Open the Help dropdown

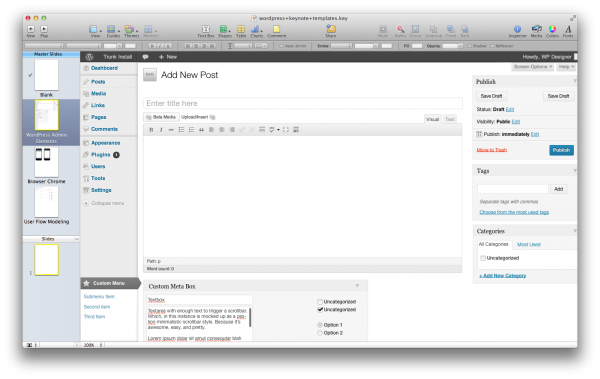click(x=566, y=67)
